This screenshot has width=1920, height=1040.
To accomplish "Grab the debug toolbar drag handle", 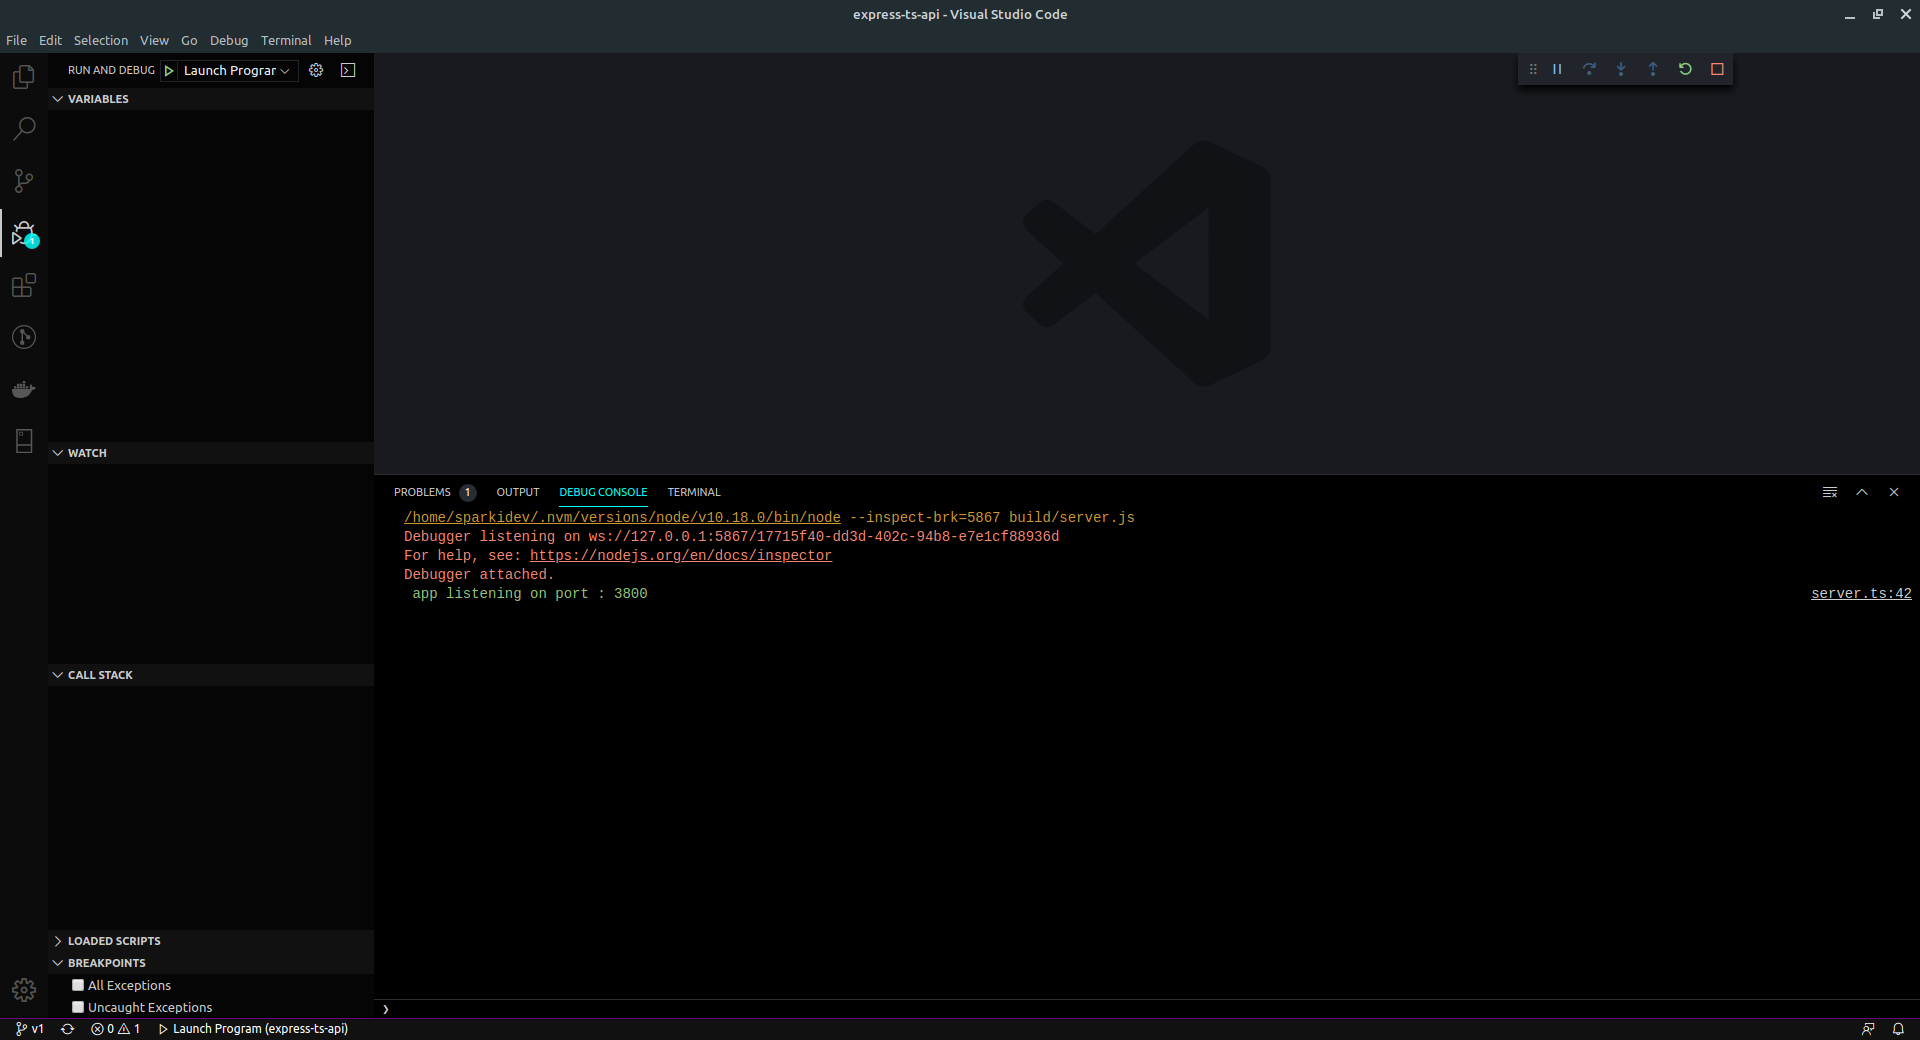I will pyautogui.click(x=1533, y=69).
